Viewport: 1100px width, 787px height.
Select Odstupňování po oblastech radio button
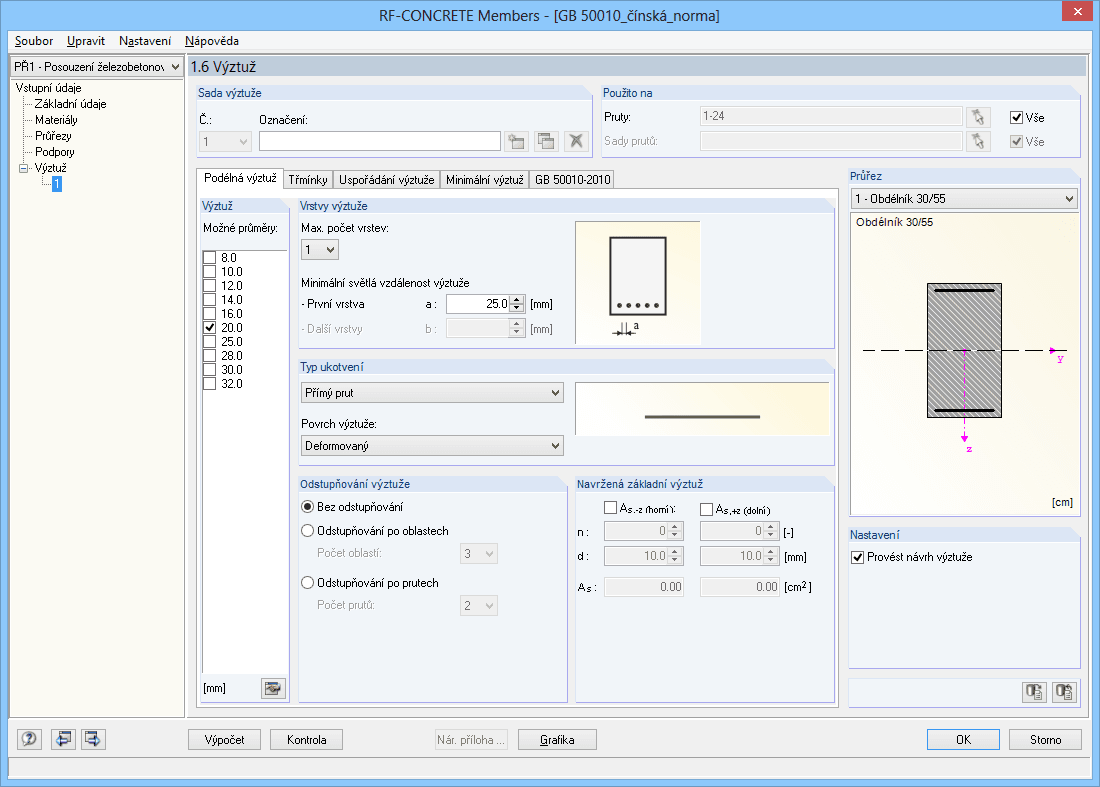(307, 531)
